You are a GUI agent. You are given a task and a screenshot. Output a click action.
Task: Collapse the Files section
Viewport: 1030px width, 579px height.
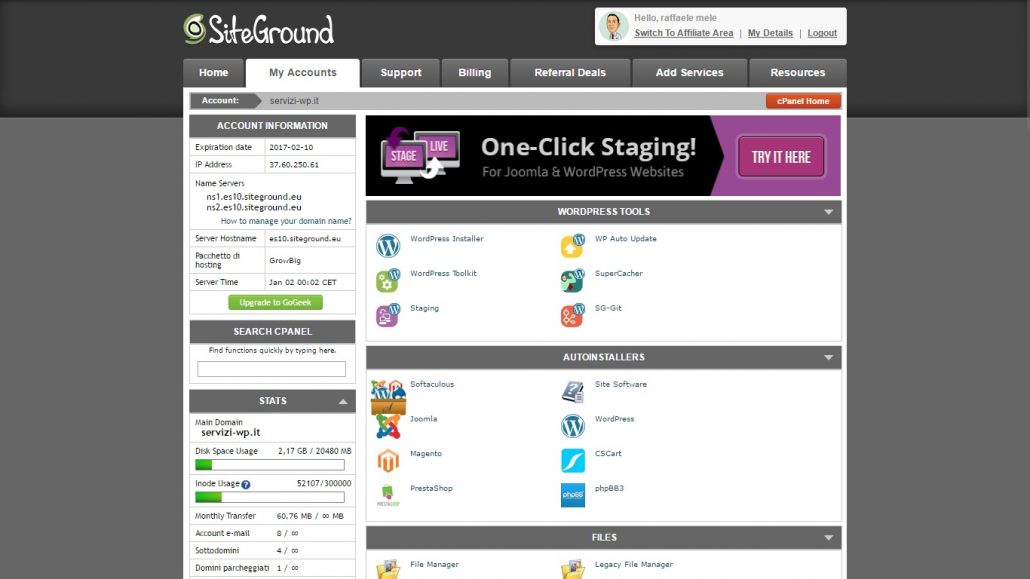tap(828, 538)
